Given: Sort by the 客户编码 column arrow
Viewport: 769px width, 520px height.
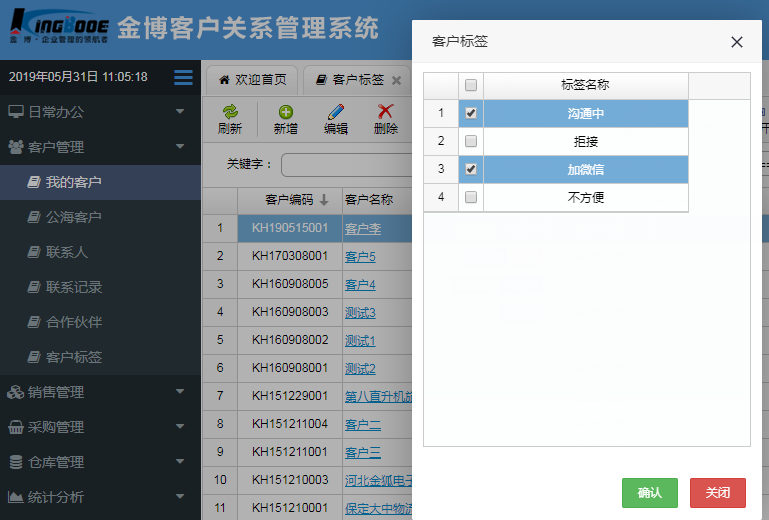Looking at the screenshot, I should click(x=324, y=200).
